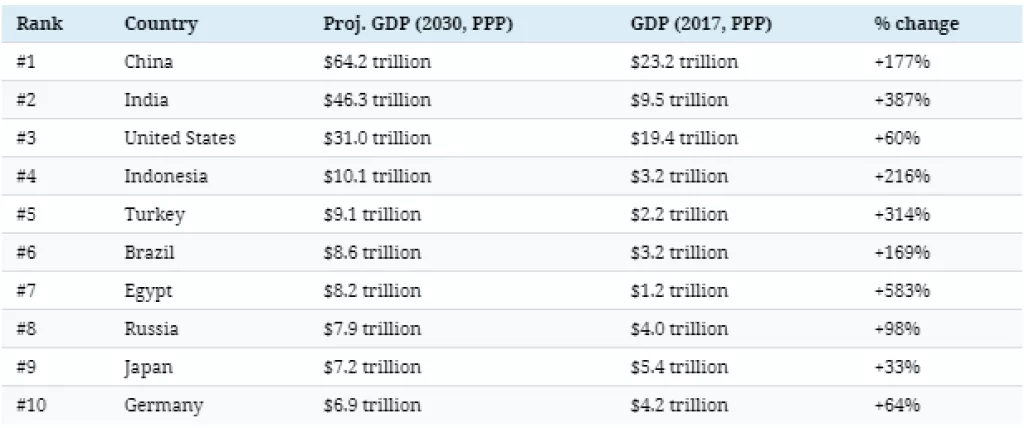Click the #10 rank cell

33,405
